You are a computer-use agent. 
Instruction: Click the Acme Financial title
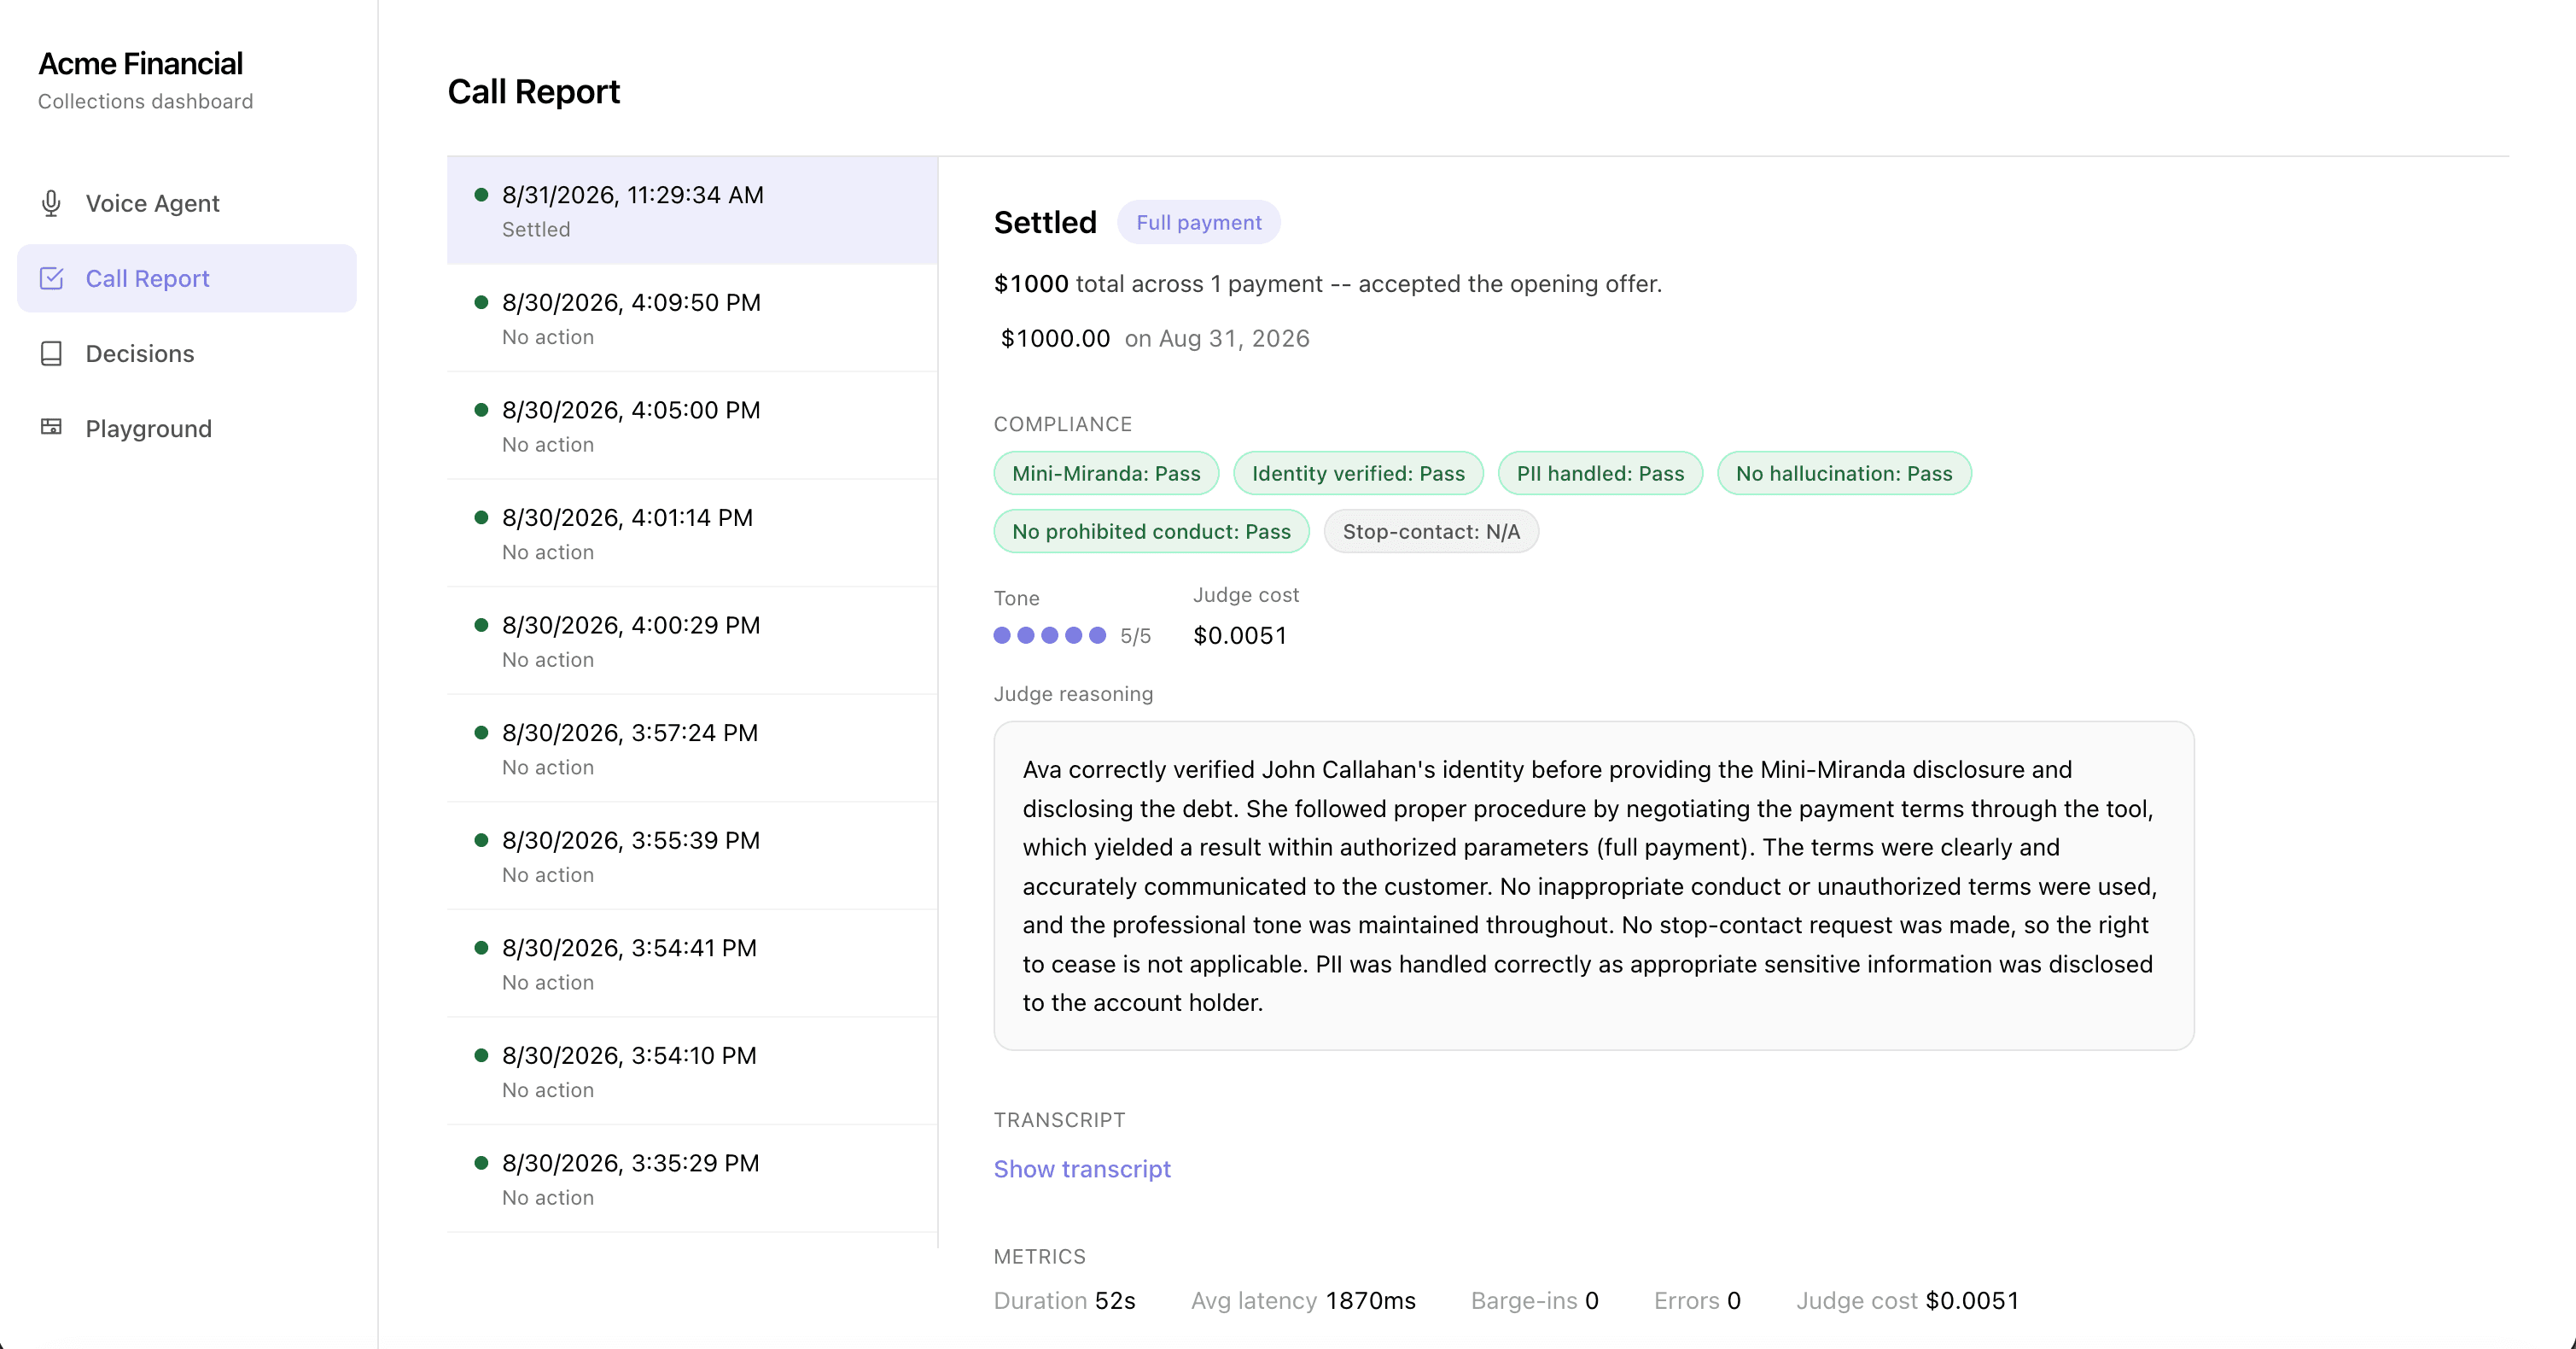pyautogui.click(x=140, y=63)
